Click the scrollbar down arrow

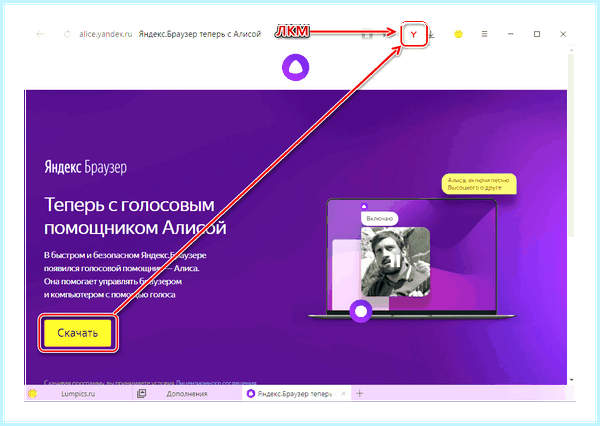click(x=571, y=380)
